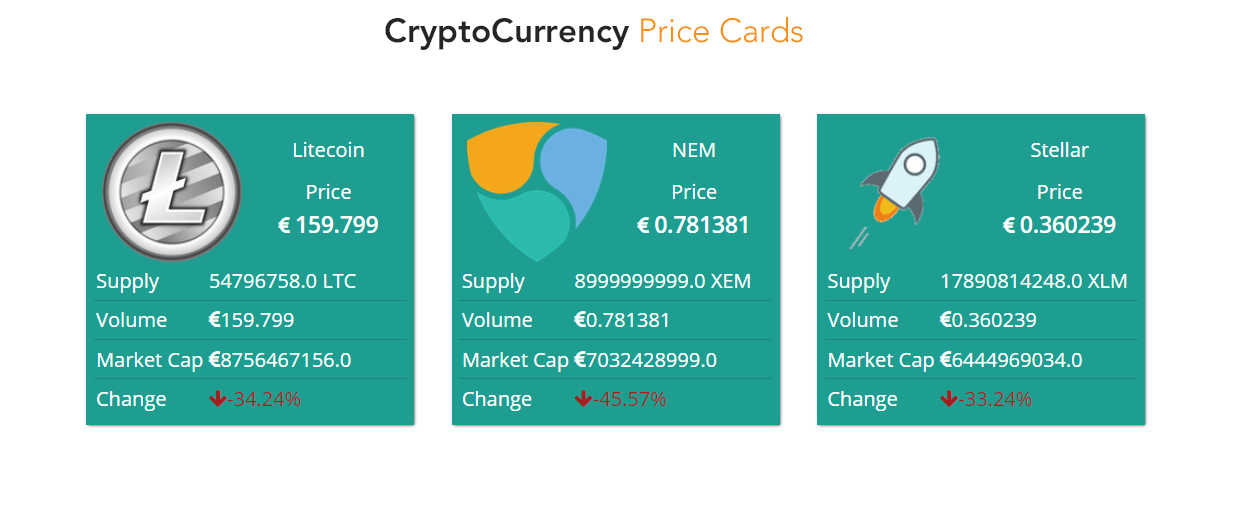
Task: Click the red down arrow on Stellar change
Action: pyautogui.click(x=948, y=399)
